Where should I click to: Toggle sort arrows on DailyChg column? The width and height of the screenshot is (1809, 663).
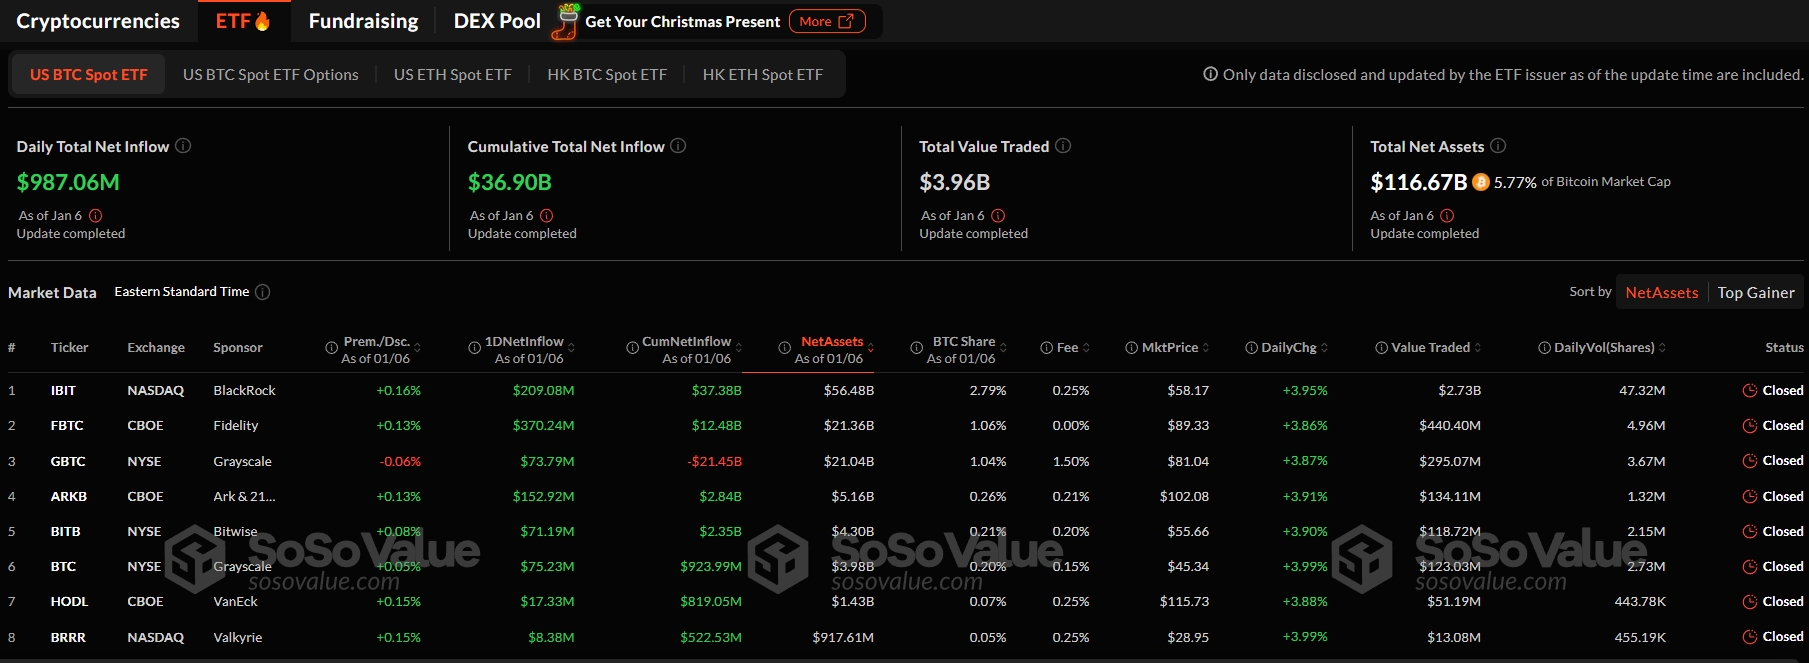pyautogui.click(x=1324, y=348)
